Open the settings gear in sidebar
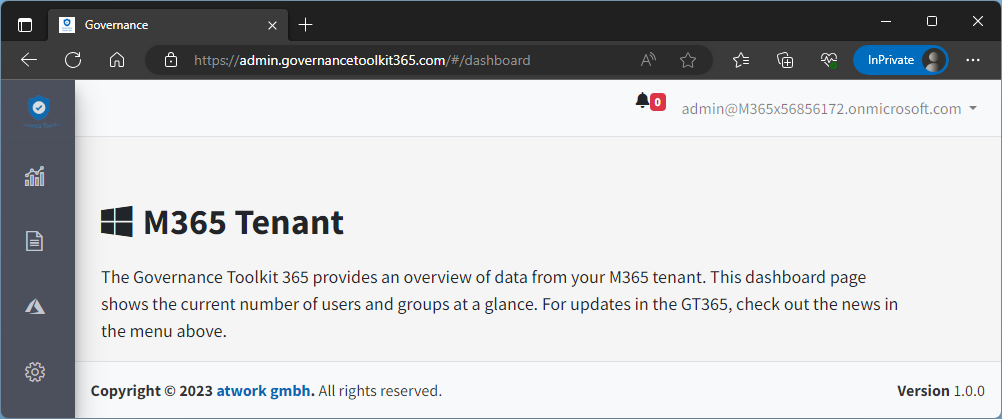The image size is (1002, 419). tap(35, 372)
